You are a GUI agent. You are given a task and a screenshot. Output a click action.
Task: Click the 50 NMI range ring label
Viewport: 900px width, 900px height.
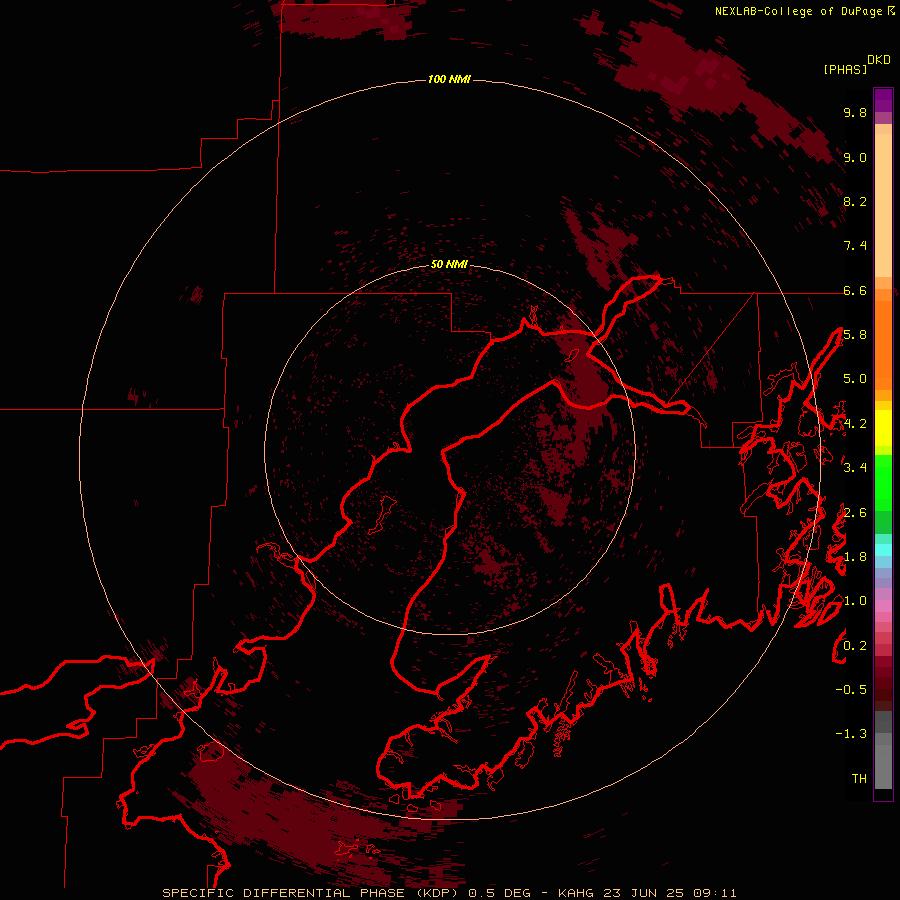click(x=449, y=264)
